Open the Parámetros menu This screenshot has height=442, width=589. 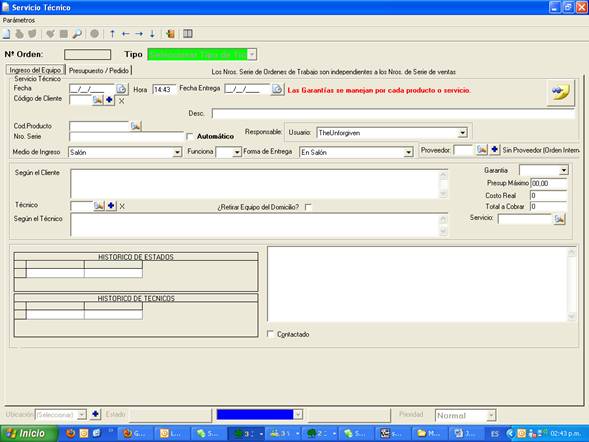(x=19, y=20)
